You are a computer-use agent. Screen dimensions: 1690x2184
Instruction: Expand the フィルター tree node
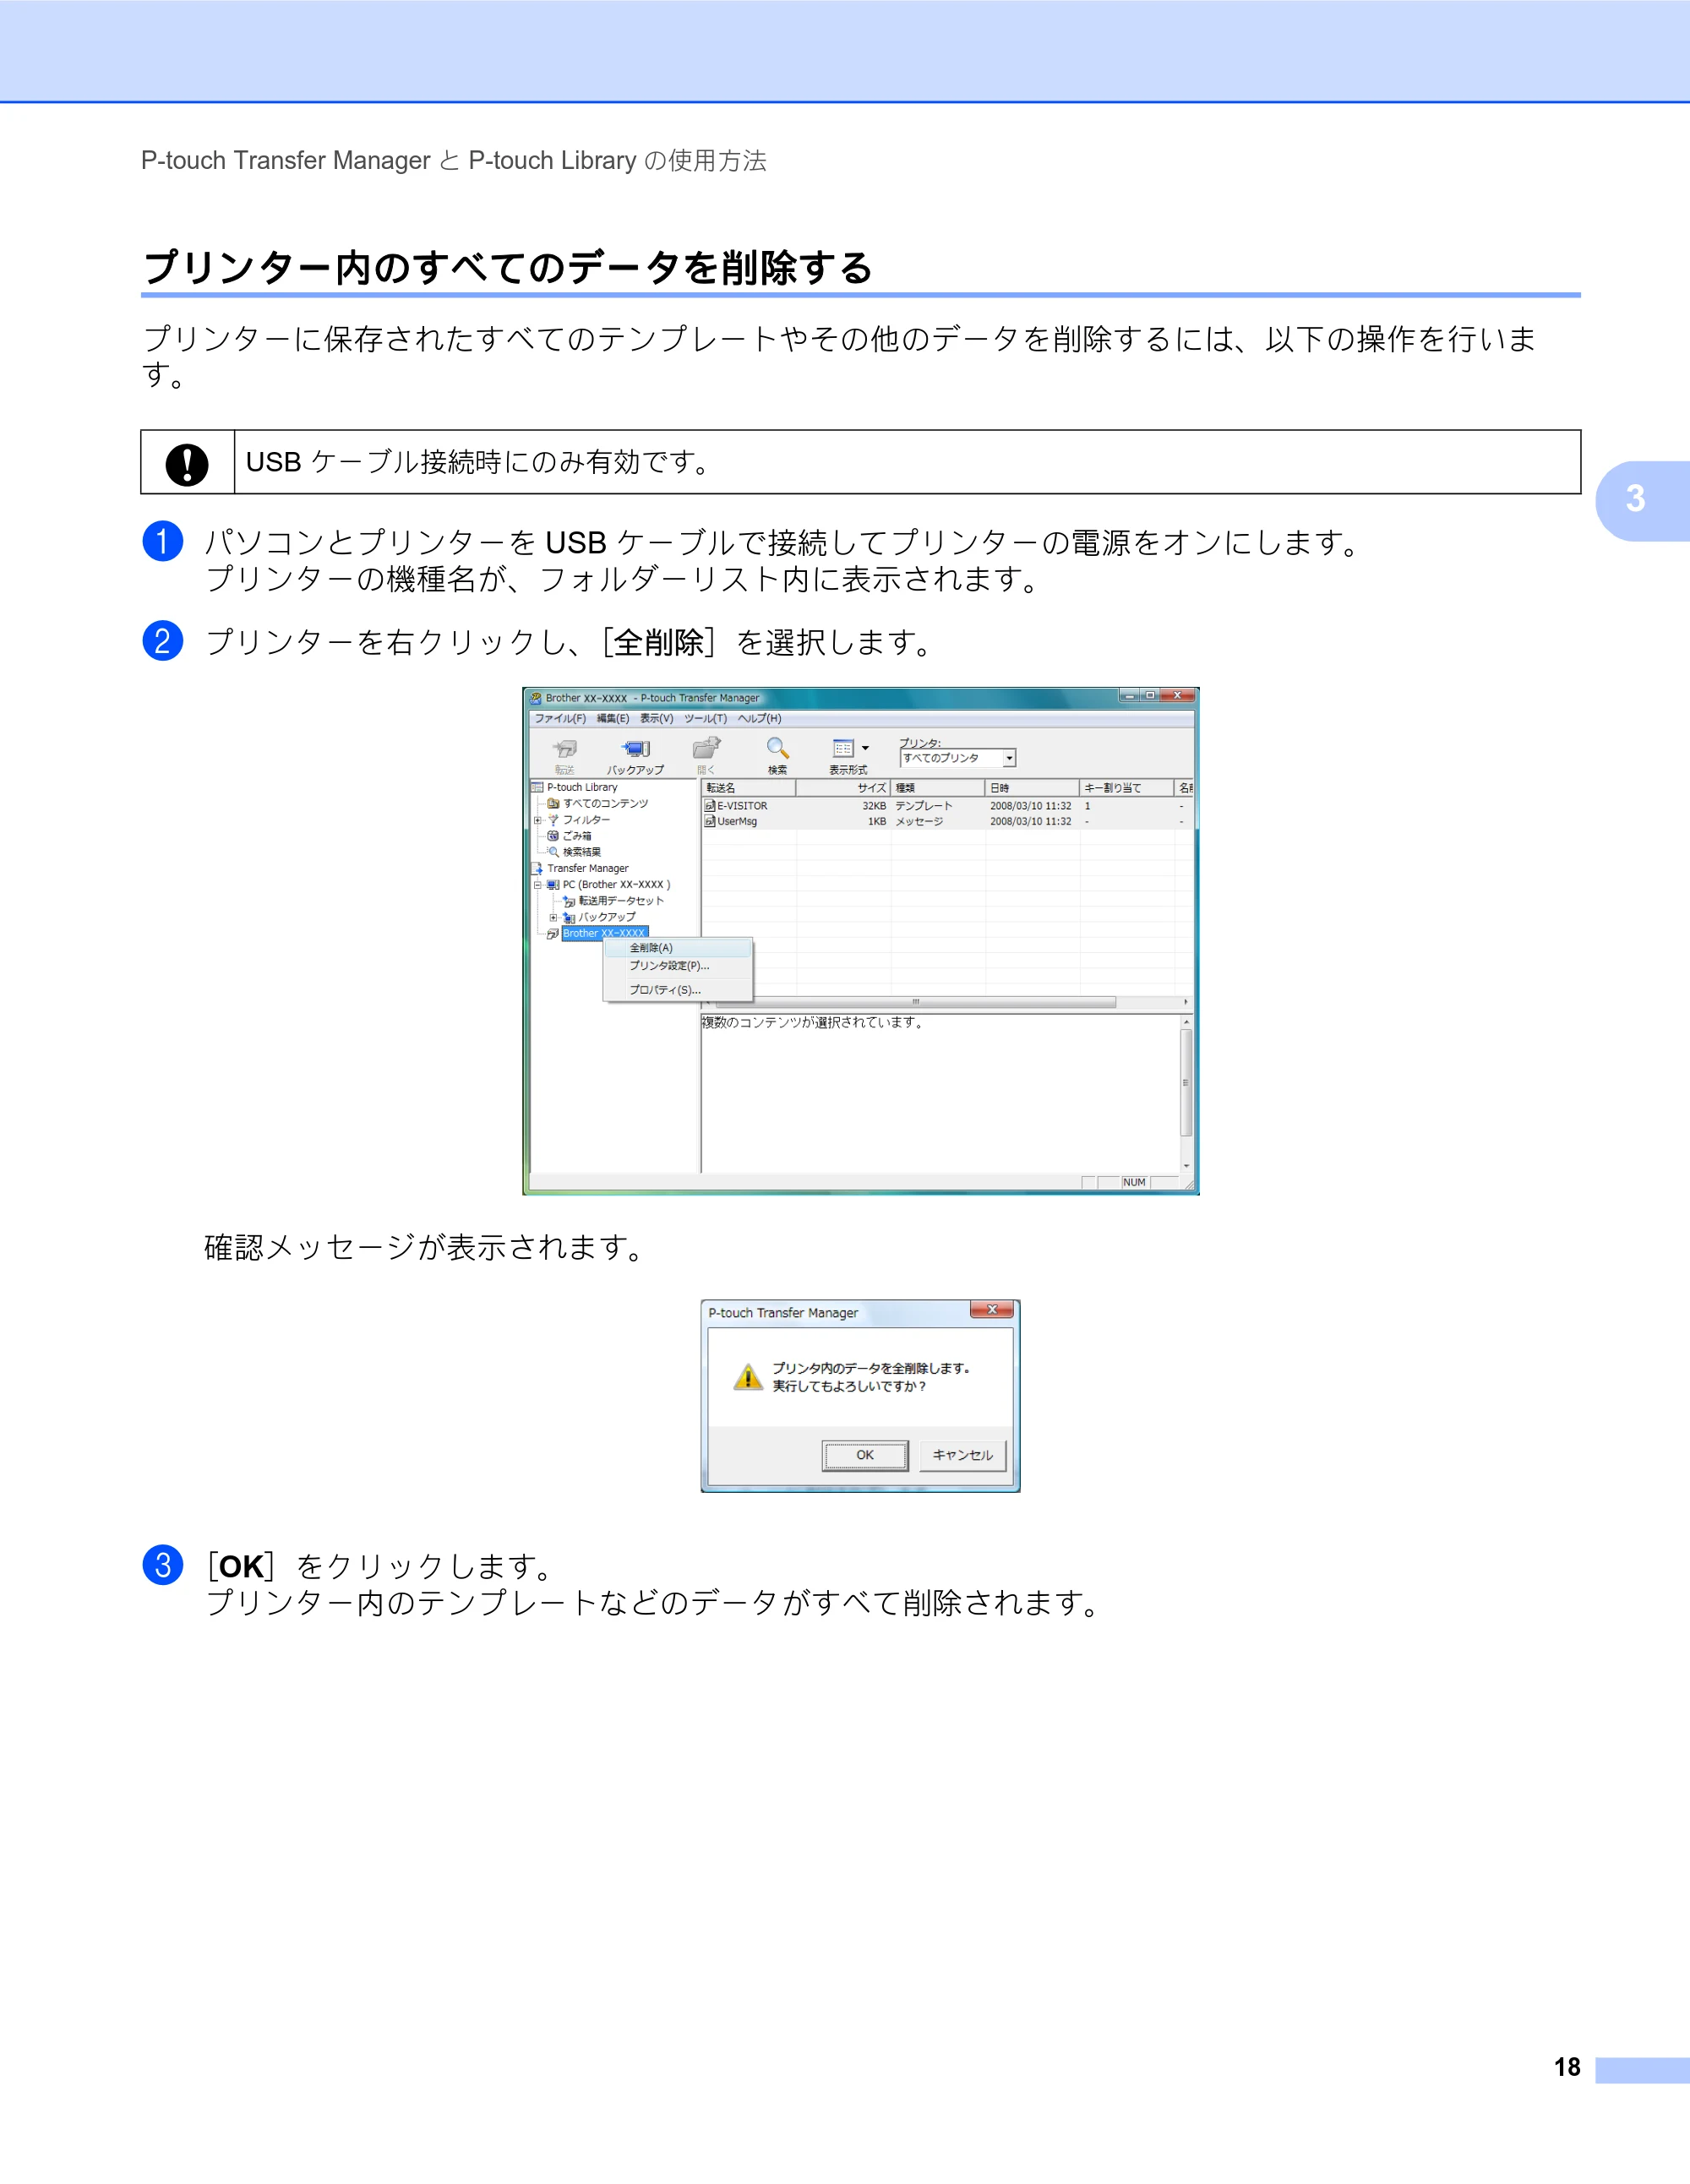538,820
